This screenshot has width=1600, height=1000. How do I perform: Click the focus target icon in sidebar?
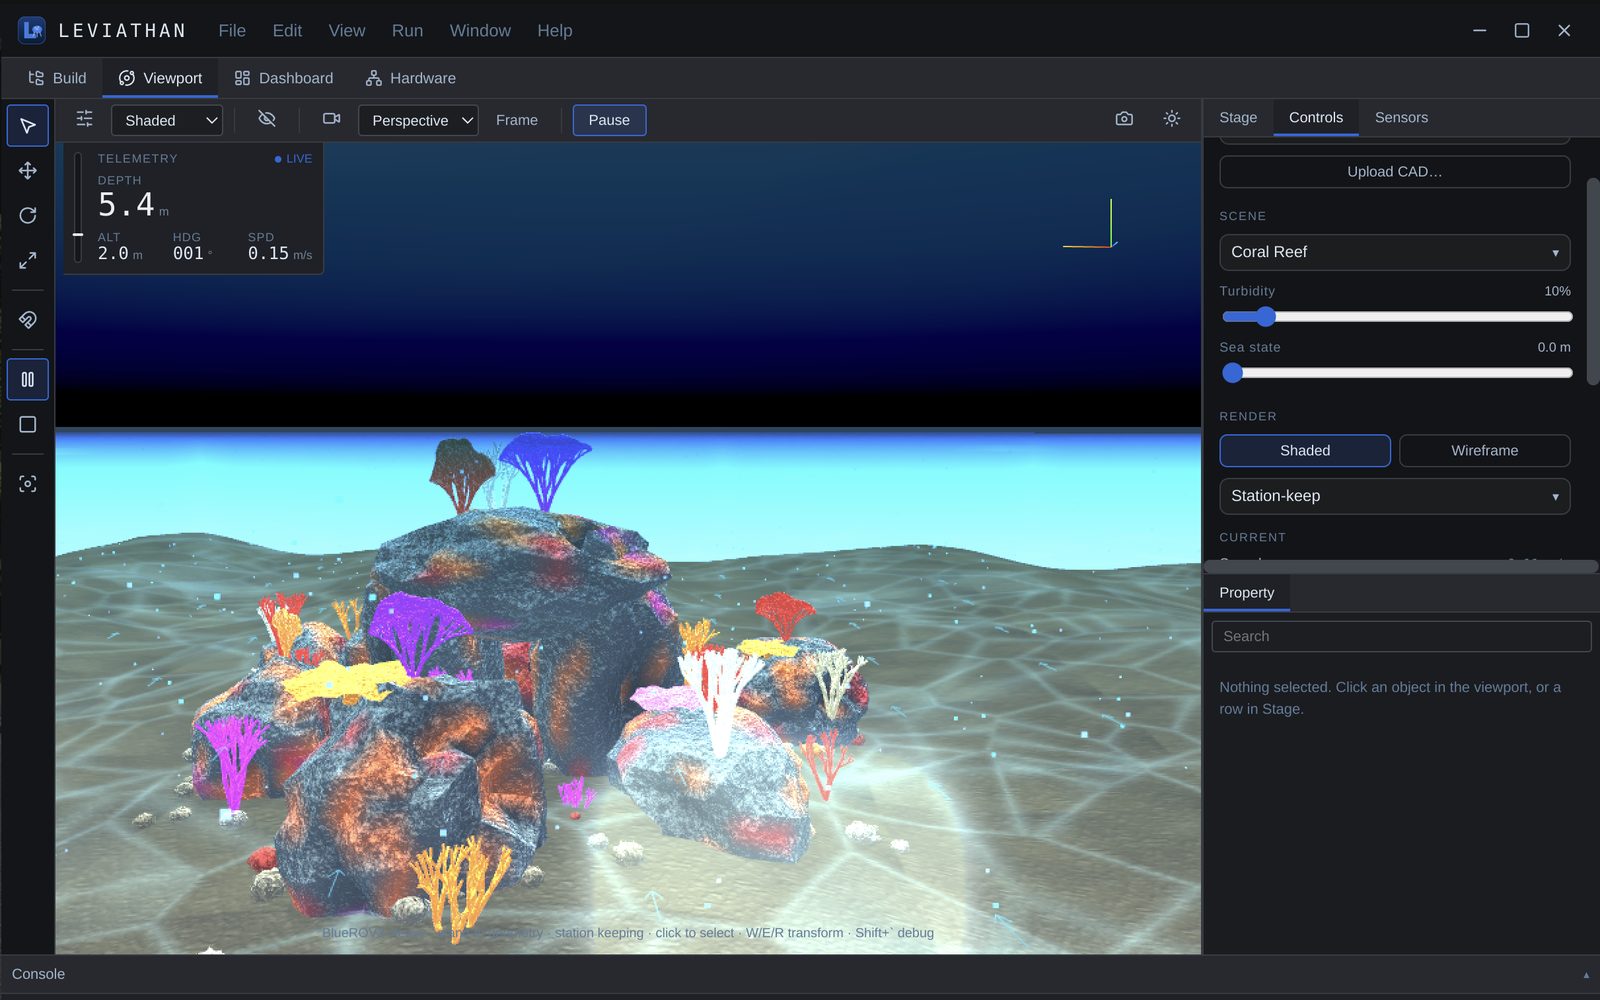click(28, 484)
